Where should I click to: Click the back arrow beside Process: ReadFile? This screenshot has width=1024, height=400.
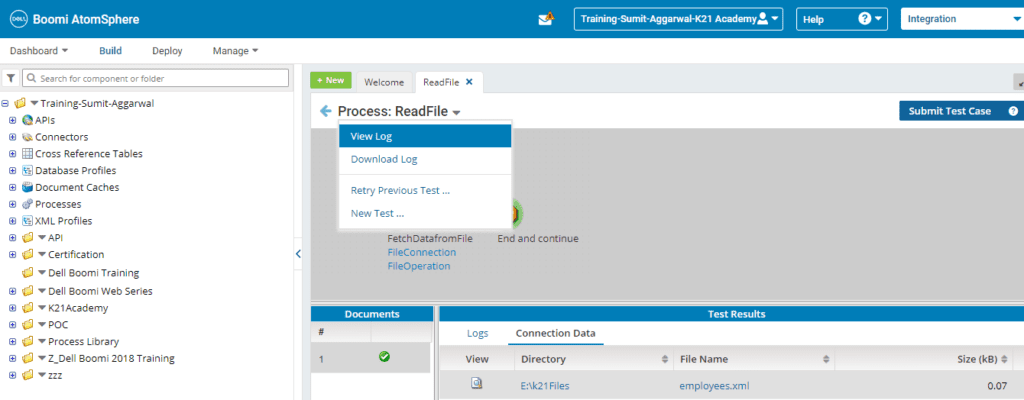pyautogui.click(x=325, y=111)
